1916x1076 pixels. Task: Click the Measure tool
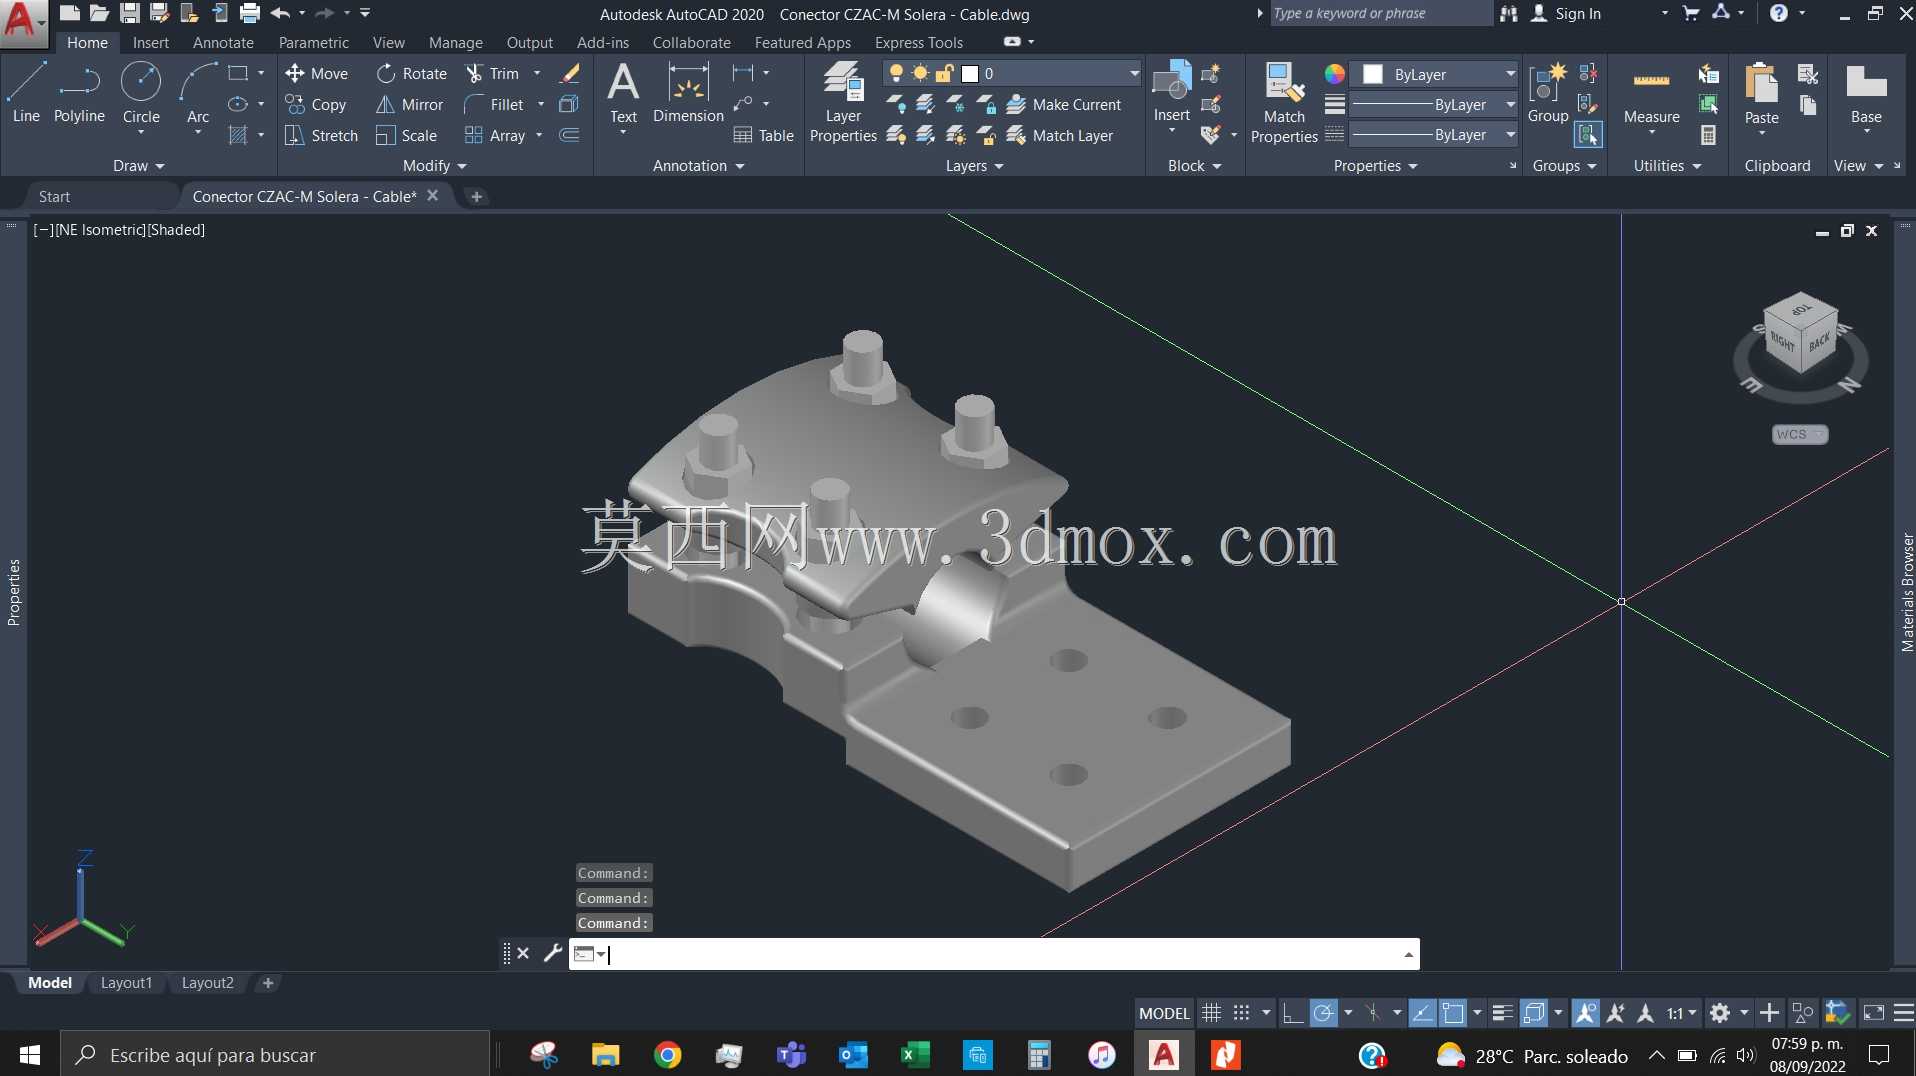[1651, 92]
